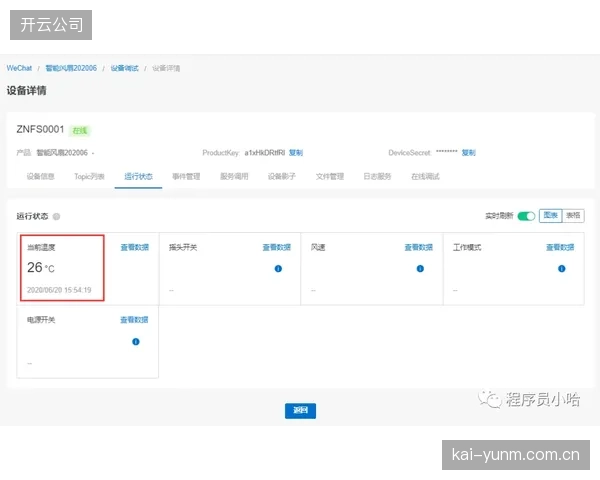Toggle the 实时刷新 switch

(526, 216)
